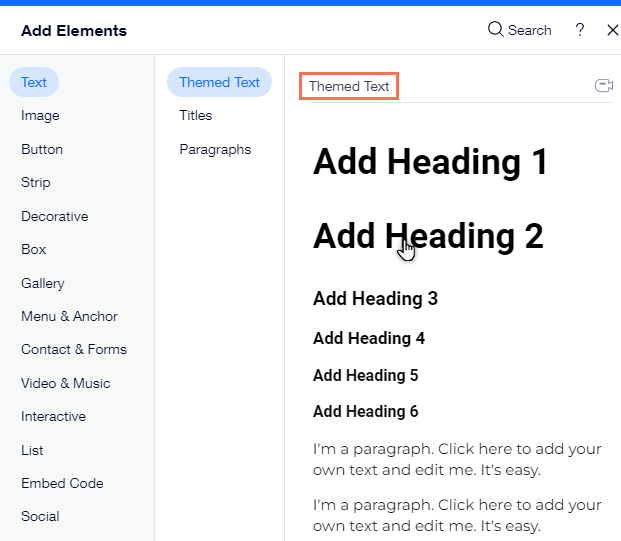Screen dimensions: 621x541
Task: Go to Menu & Anchor category
Action: (69, 316)
